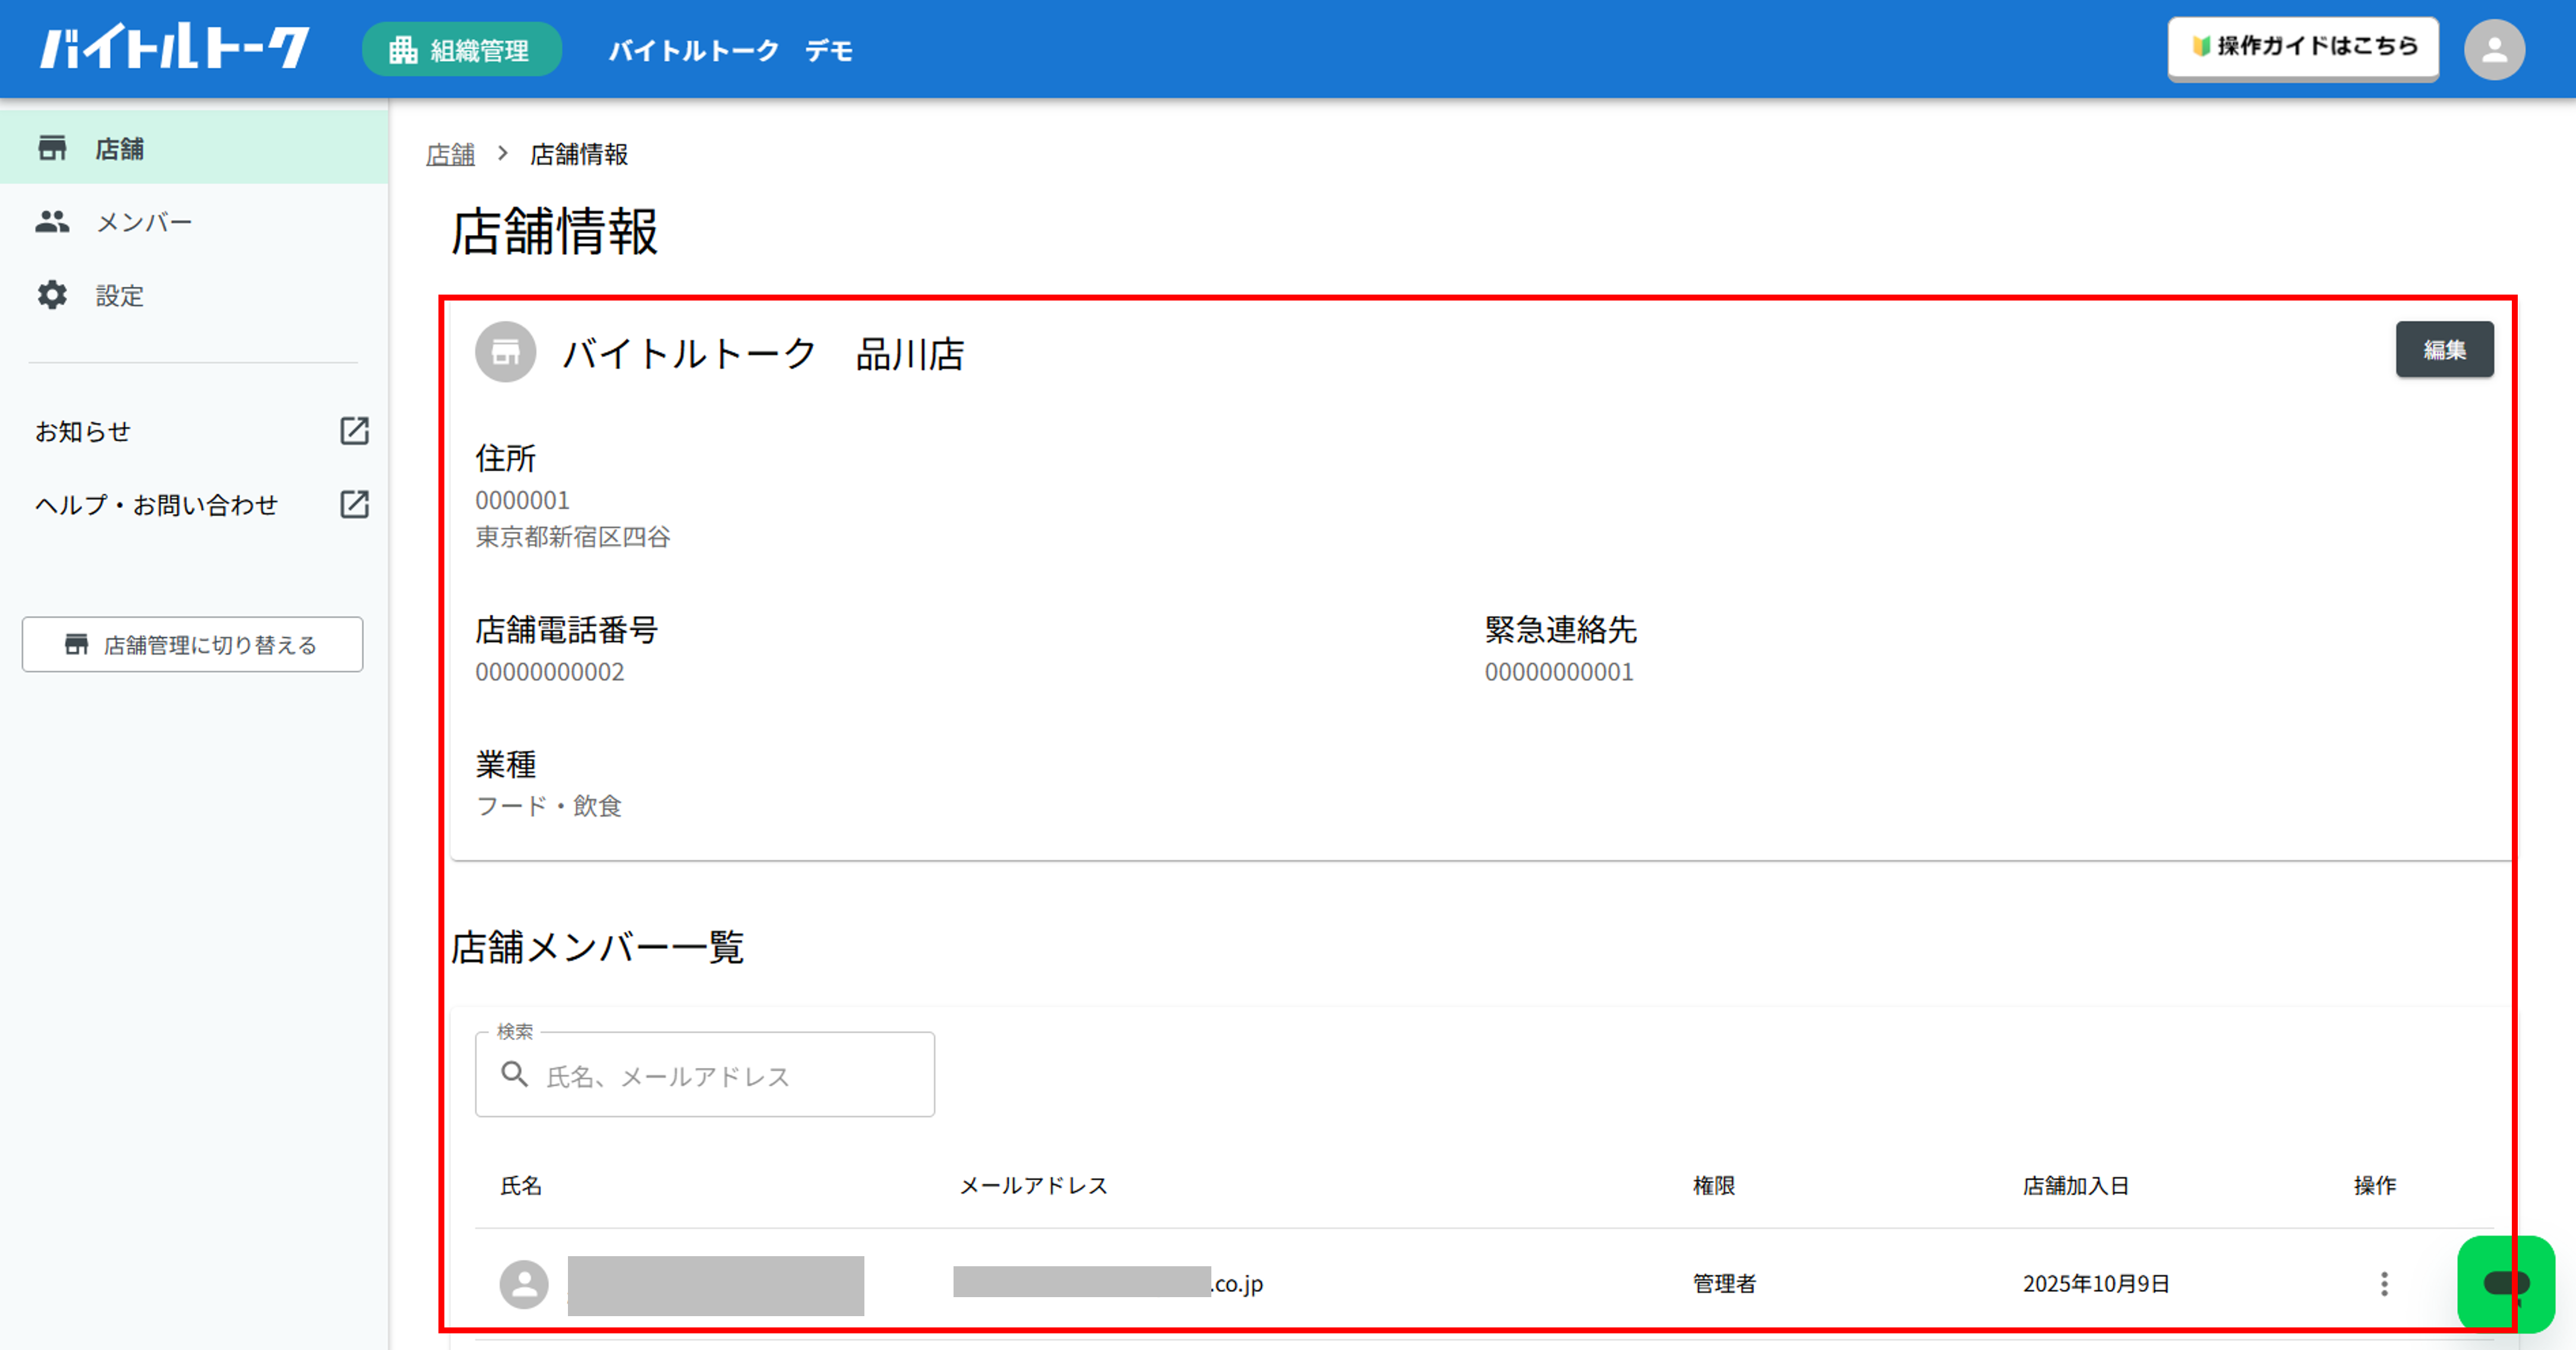Click the store icon beside 店舗 menu
This screenshot has width=2576, height=1350.
(x=52, y=148)
